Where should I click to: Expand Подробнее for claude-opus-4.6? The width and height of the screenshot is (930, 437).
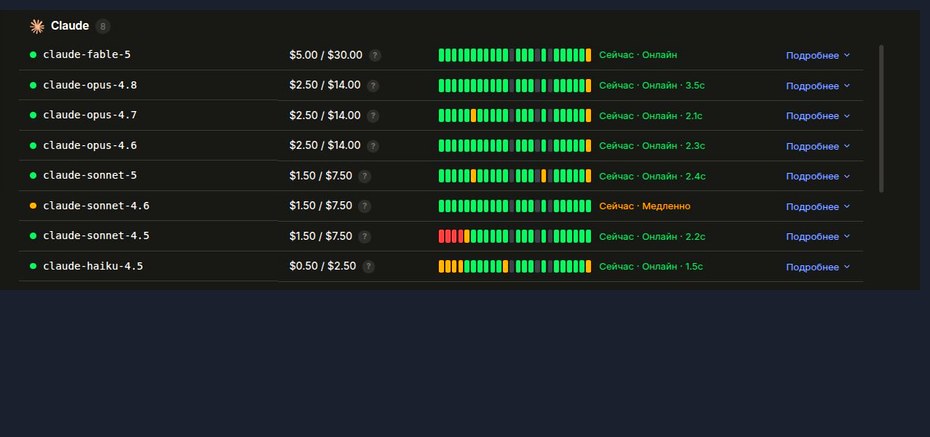818,146
